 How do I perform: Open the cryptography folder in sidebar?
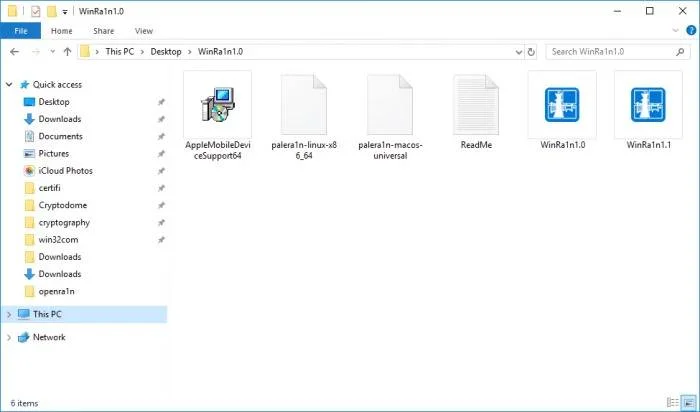click(x=64, y=222)
